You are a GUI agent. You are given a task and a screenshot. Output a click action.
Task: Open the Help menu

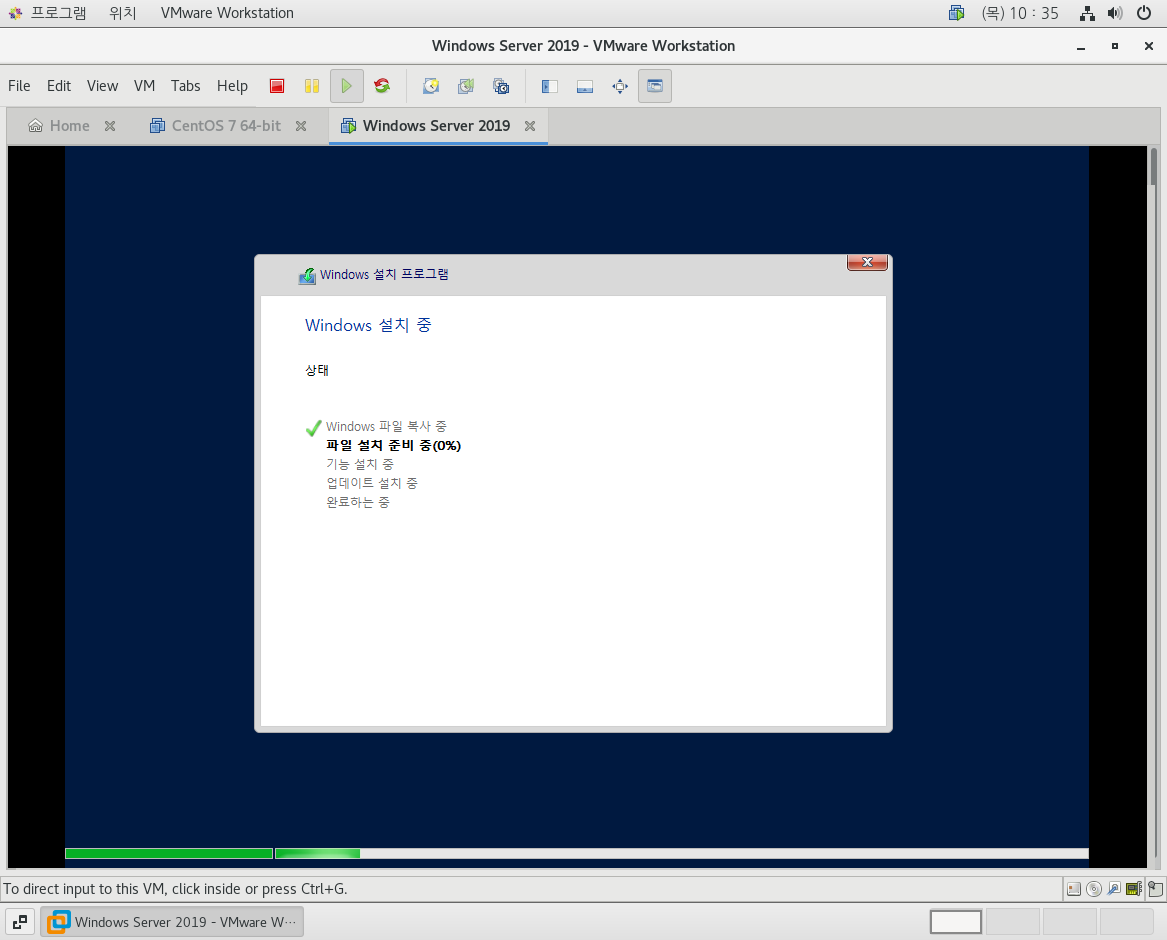[232, 86]
